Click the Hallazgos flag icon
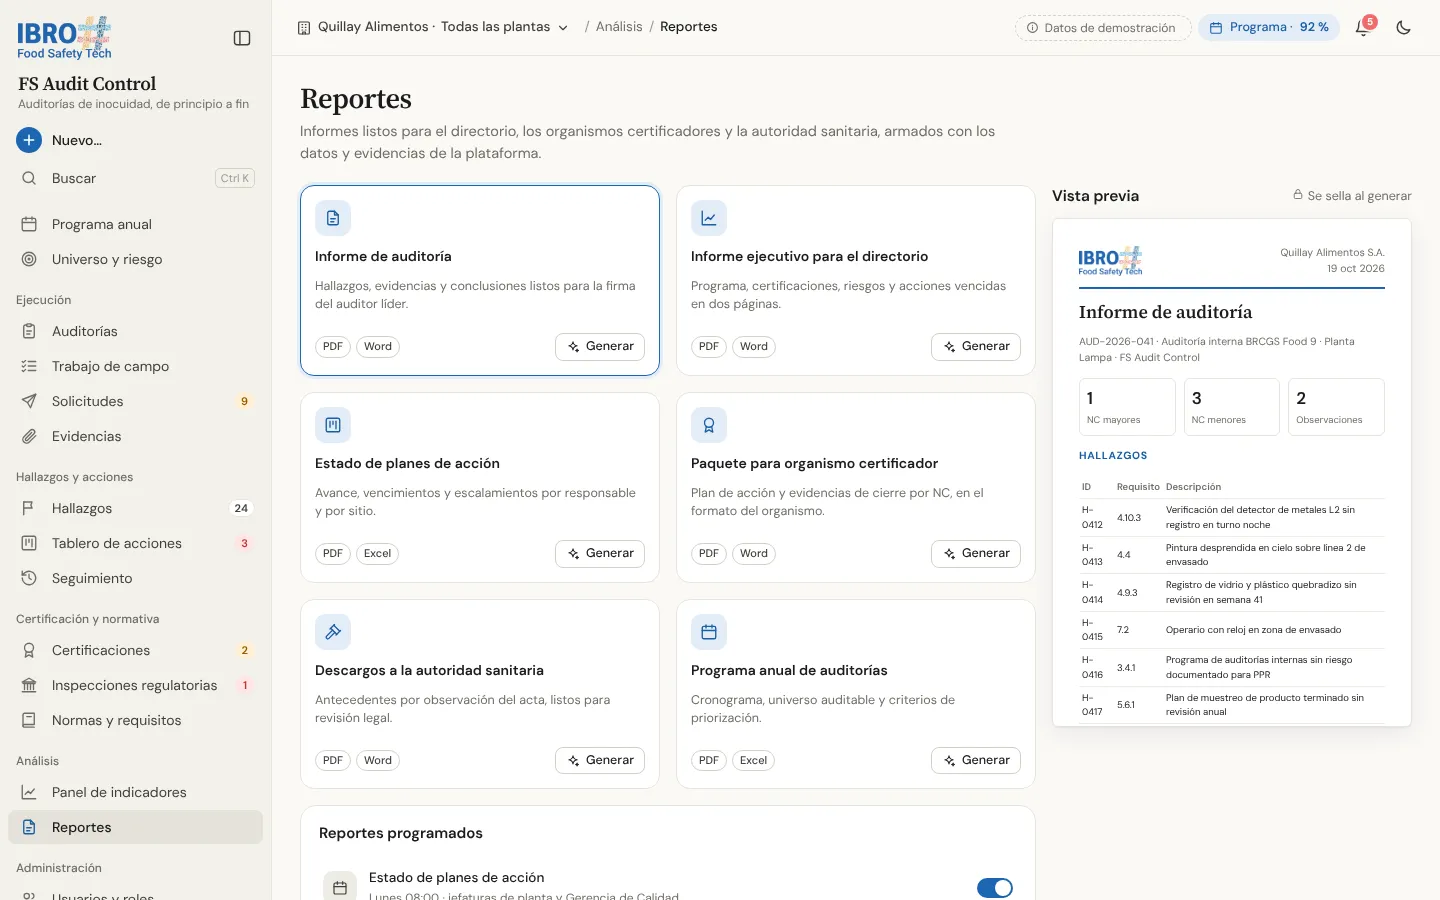 (29, 508)
